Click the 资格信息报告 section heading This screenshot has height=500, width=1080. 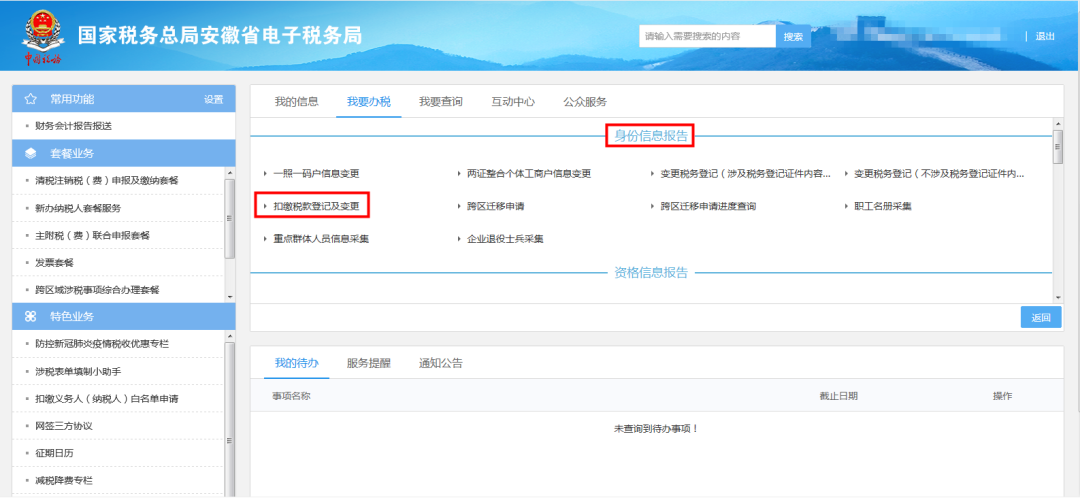point(651,273)
